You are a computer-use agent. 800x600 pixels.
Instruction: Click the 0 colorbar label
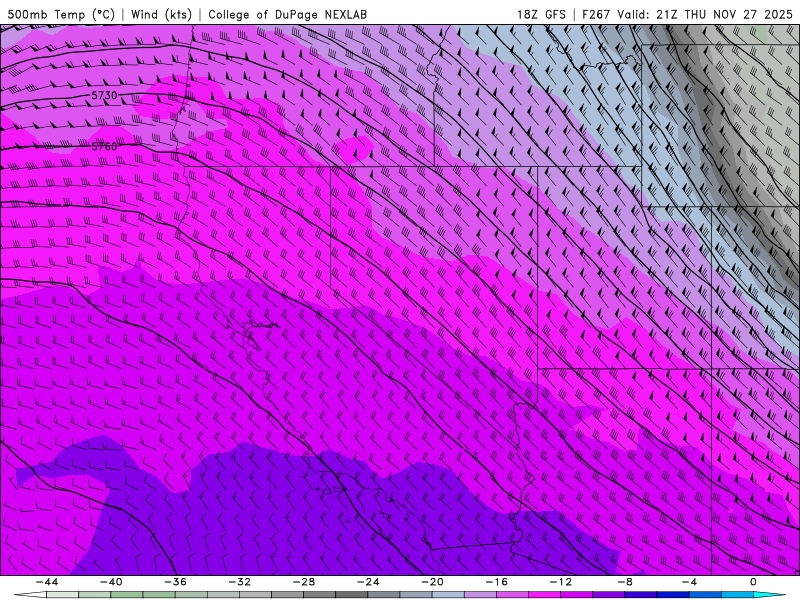[x=754, y=582]
